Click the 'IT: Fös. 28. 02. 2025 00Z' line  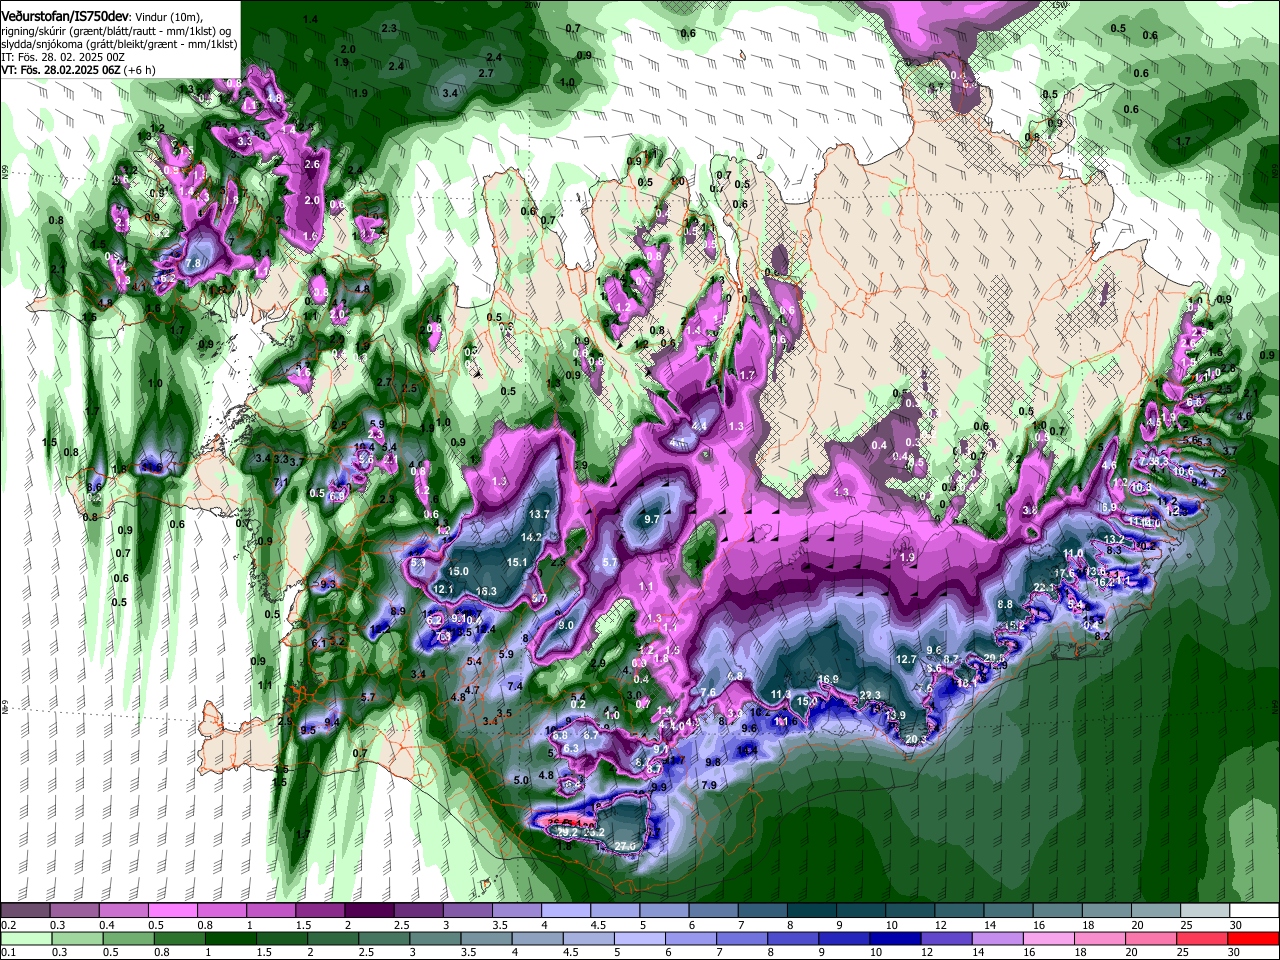pos(64,58)
